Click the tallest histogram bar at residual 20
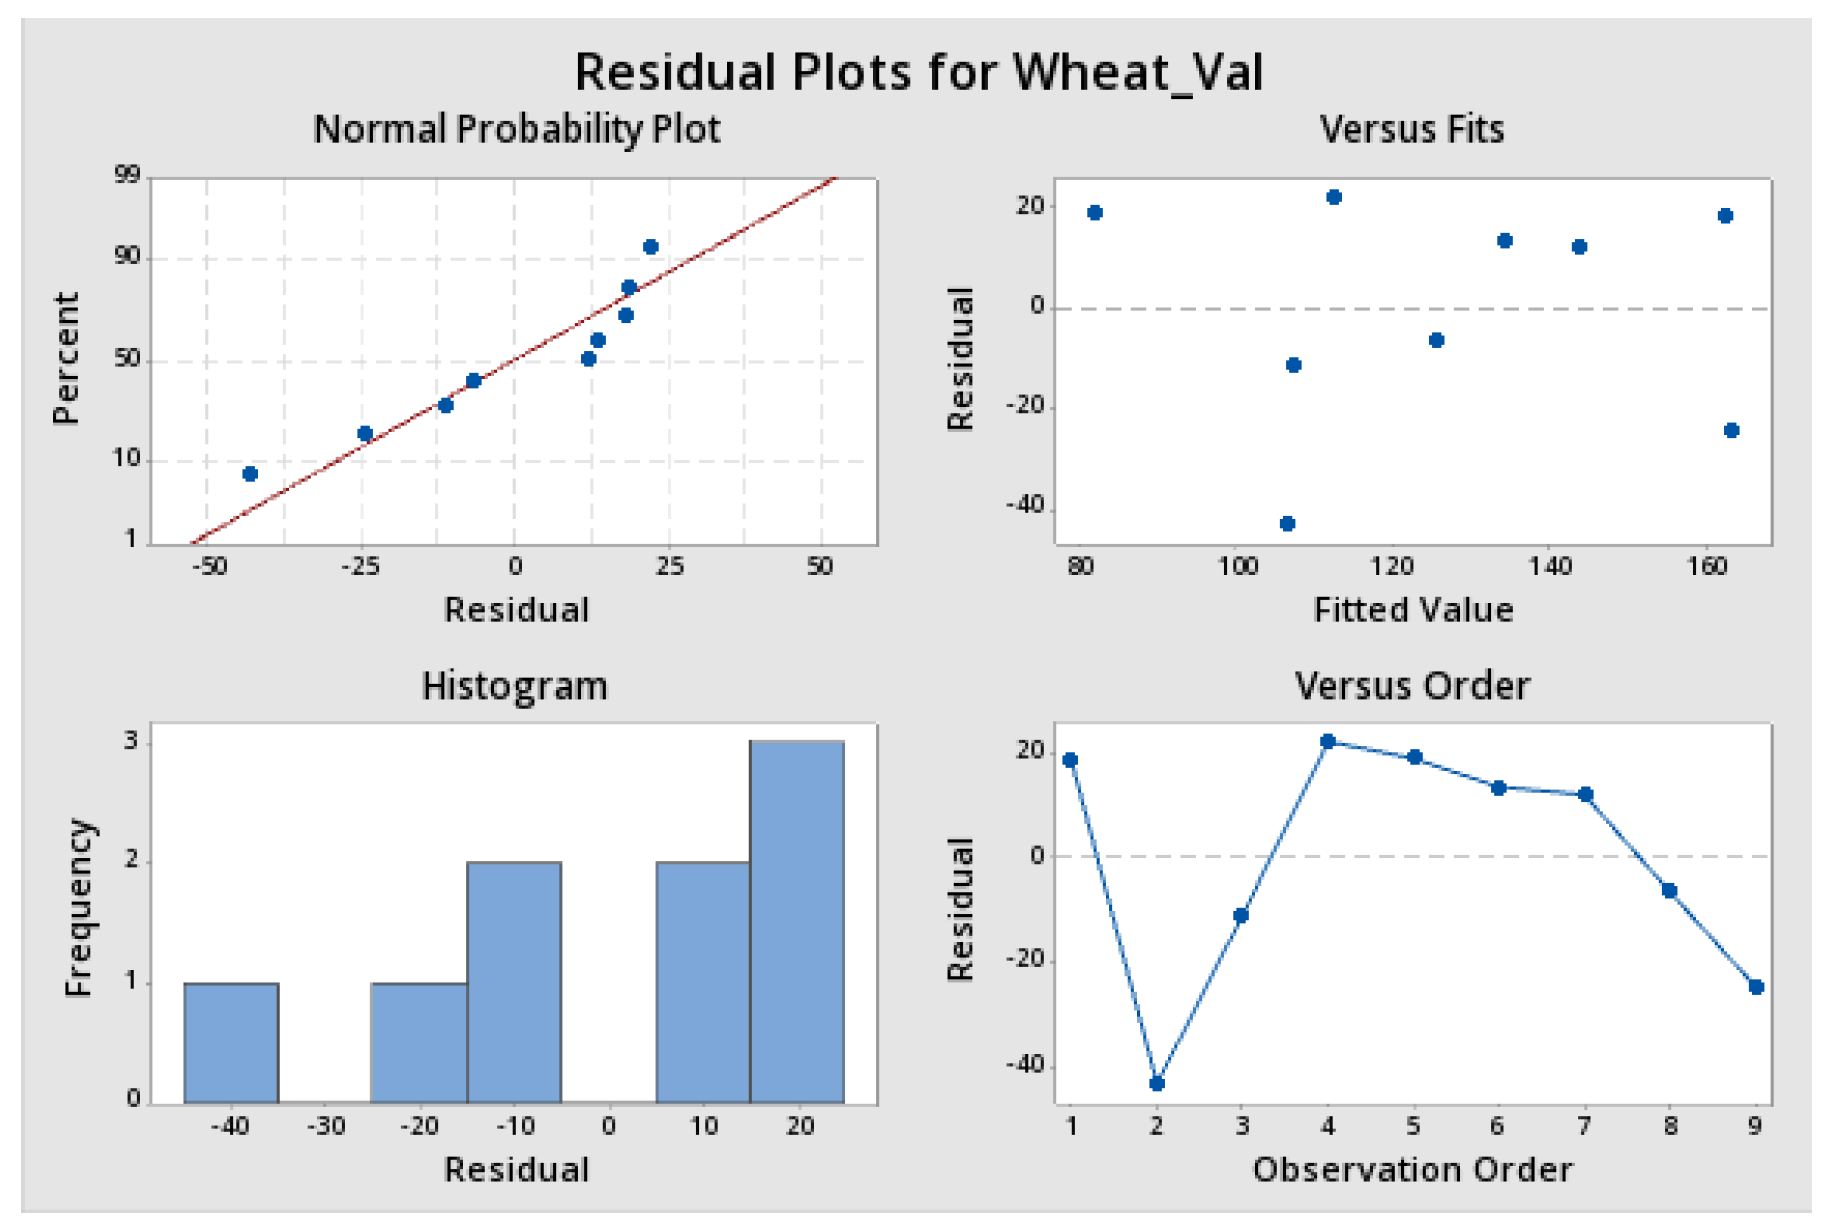 click(x=797, y=920)
